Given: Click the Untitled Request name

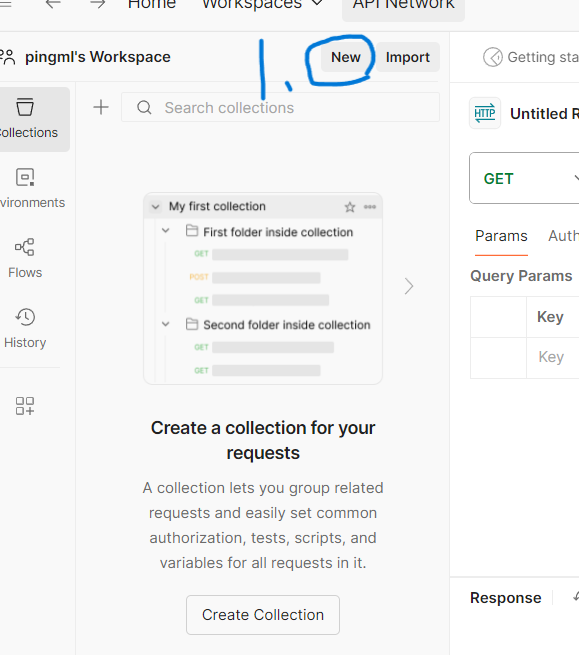Looking at the screenshot, I should coord(544,114).
